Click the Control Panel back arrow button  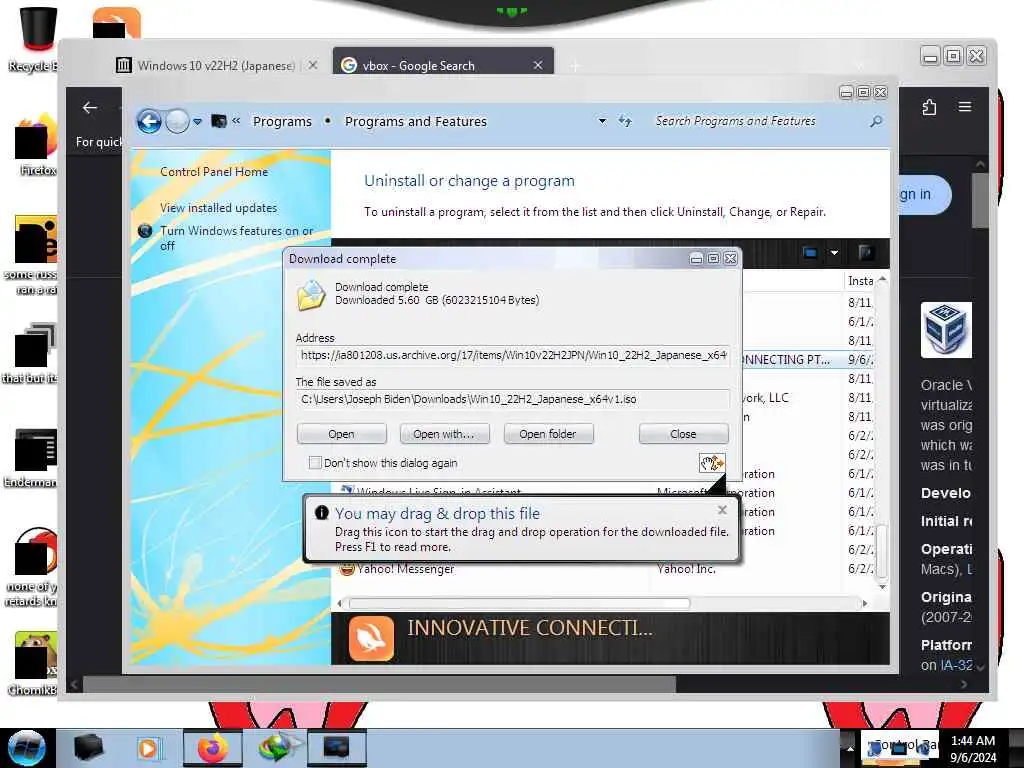(150, 121)
